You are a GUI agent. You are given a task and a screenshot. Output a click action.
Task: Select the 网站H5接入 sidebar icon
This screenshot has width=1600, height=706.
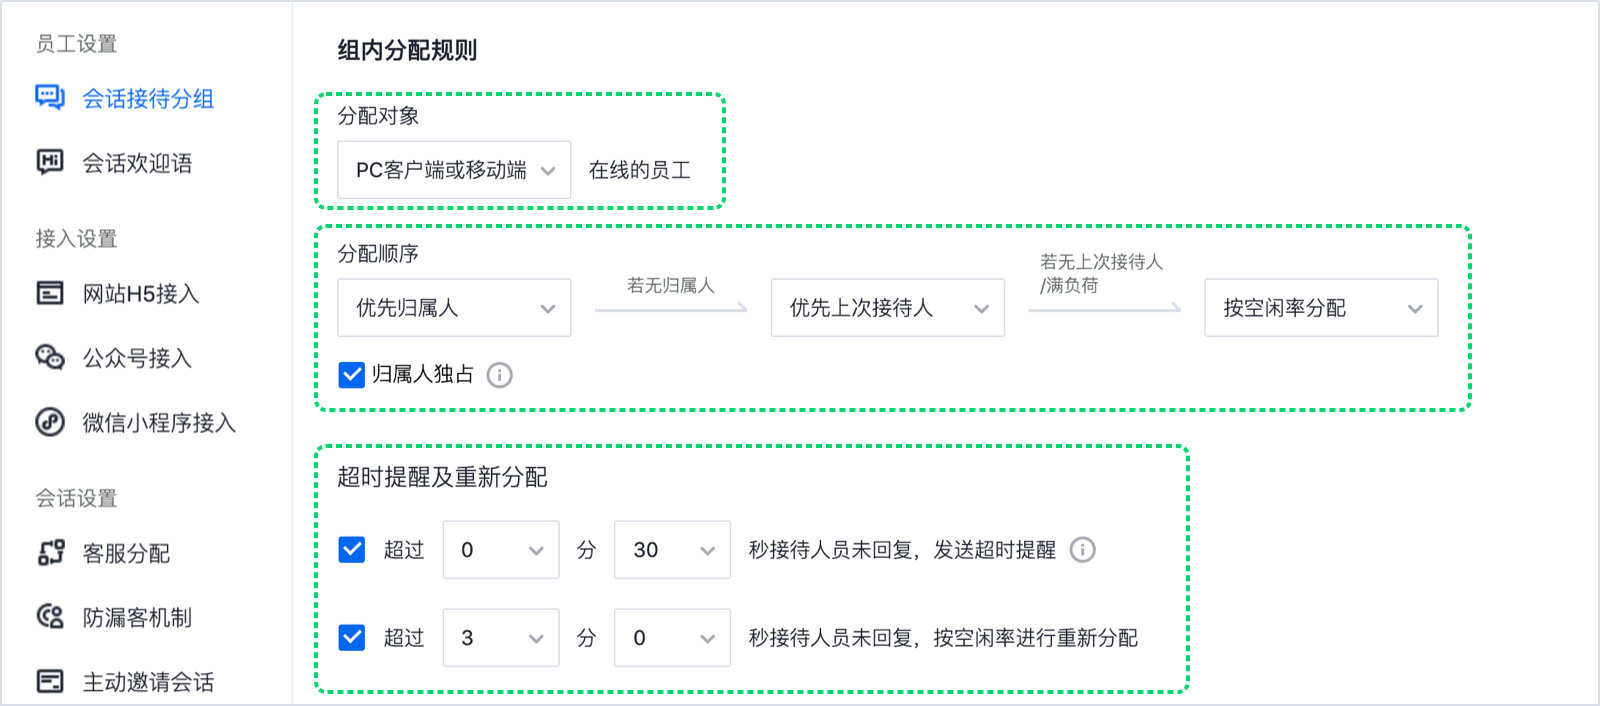click(50, 293)
